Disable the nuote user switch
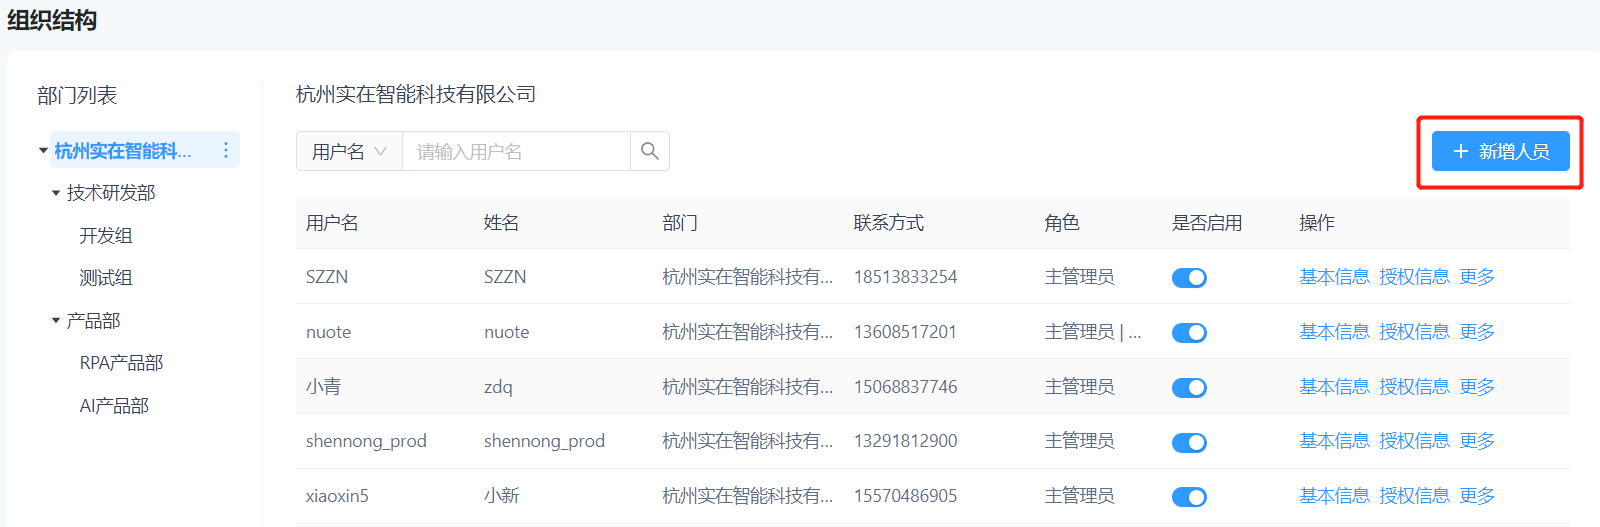Screen dimensions: 1600x527 1189,333
